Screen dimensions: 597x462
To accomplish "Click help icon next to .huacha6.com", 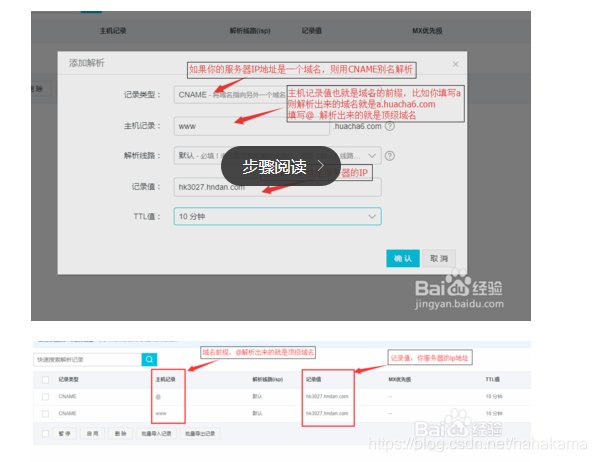I will pos(390,126).
